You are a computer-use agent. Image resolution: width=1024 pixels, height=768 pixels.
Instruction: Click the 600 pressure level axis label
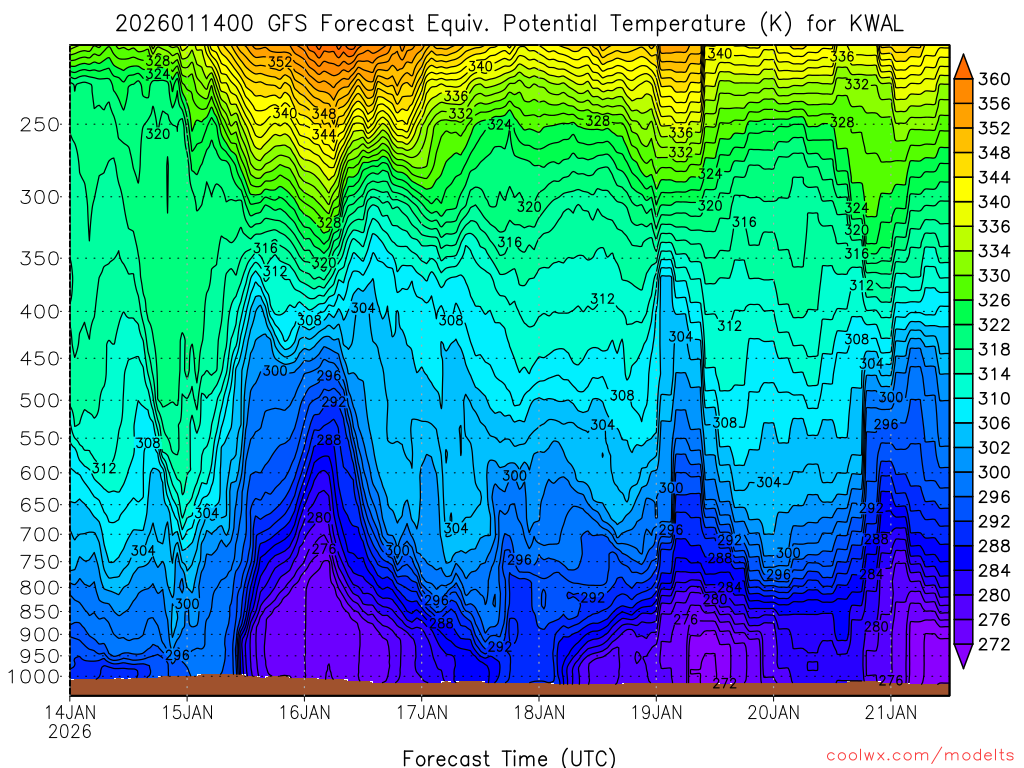(40, 473)
